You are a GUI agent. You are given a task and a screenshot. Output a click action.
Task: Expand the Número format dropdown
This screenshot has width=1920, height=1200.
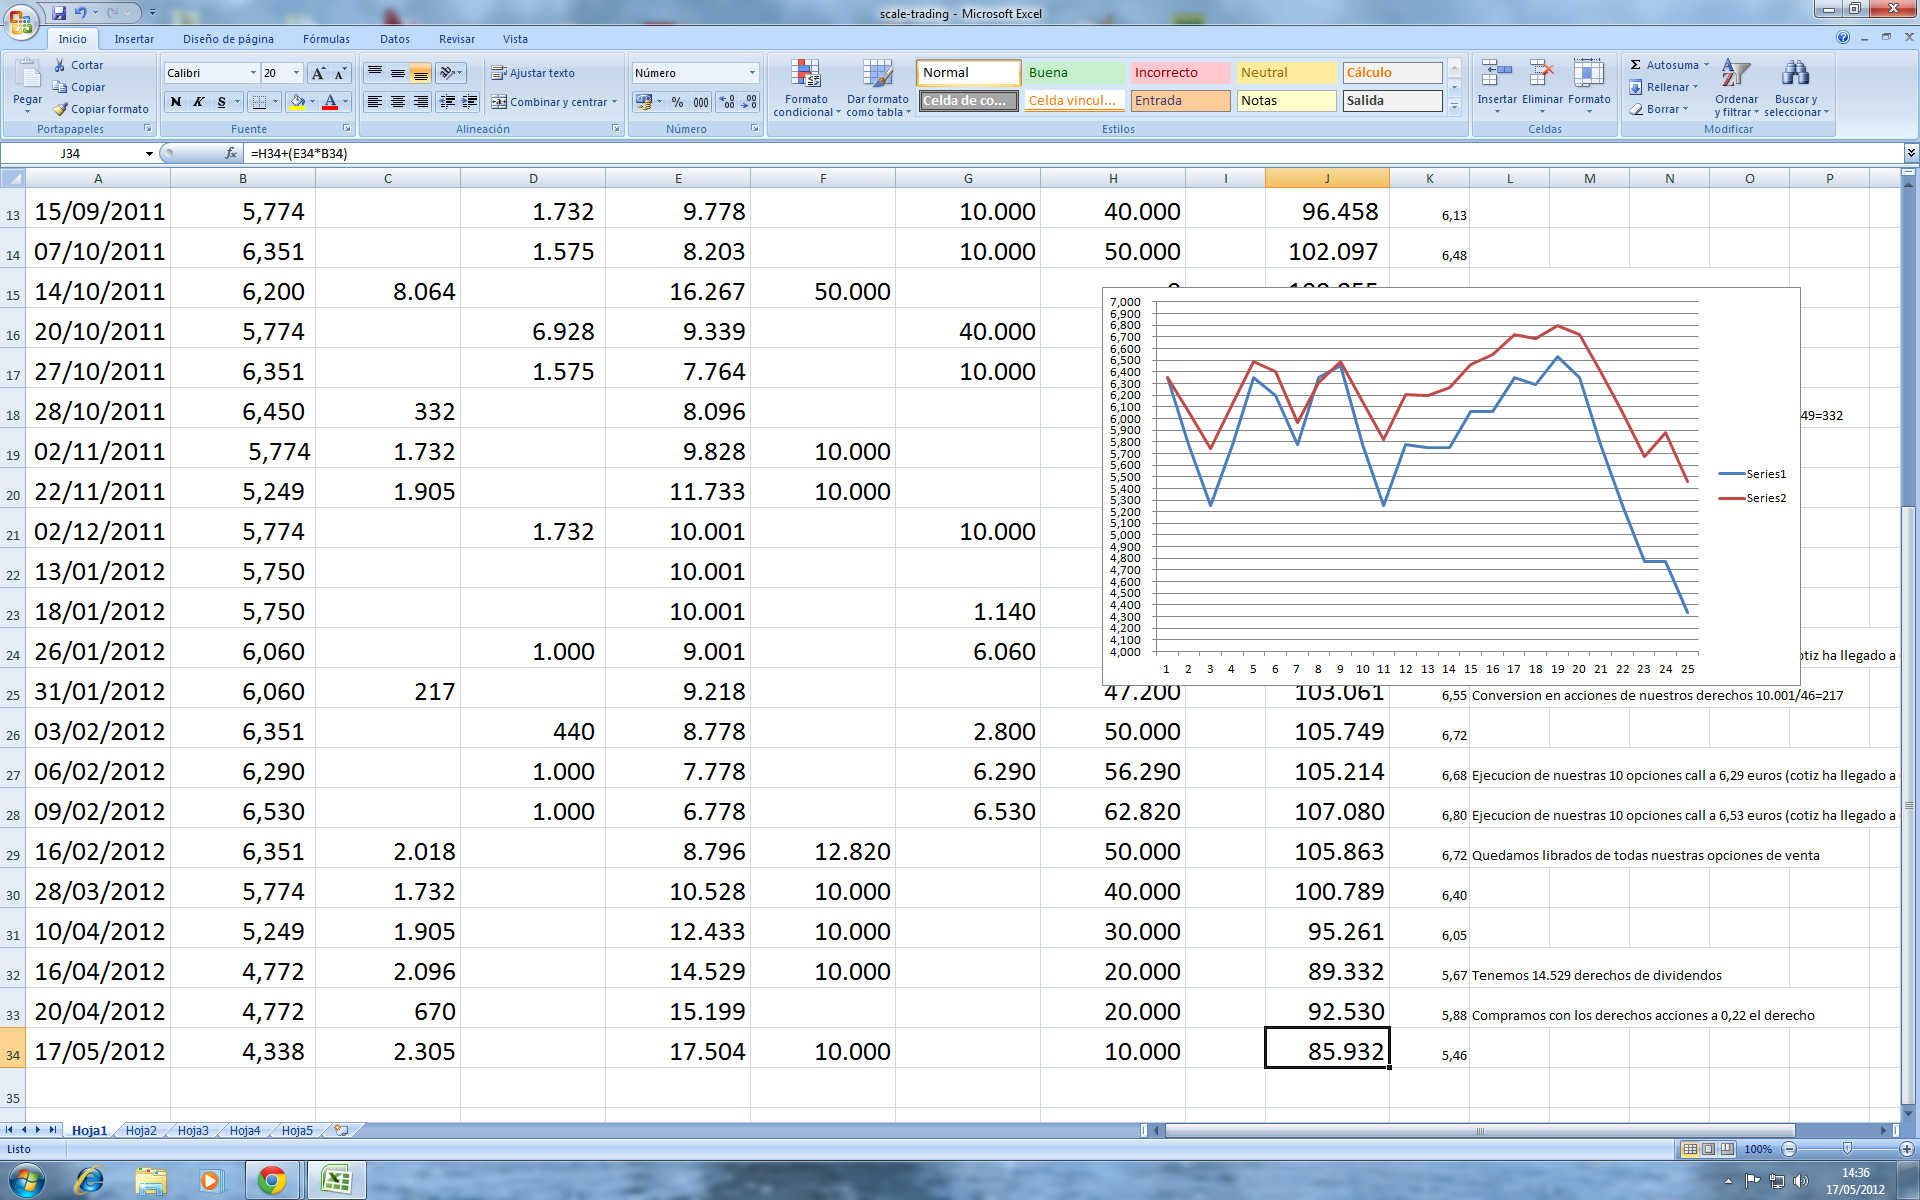[752, 73]
